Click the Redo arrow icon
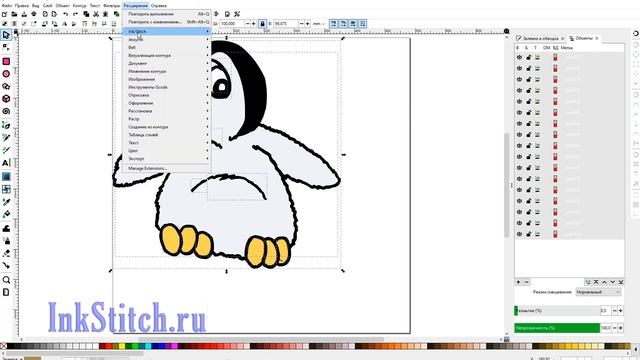 (75, 14)
